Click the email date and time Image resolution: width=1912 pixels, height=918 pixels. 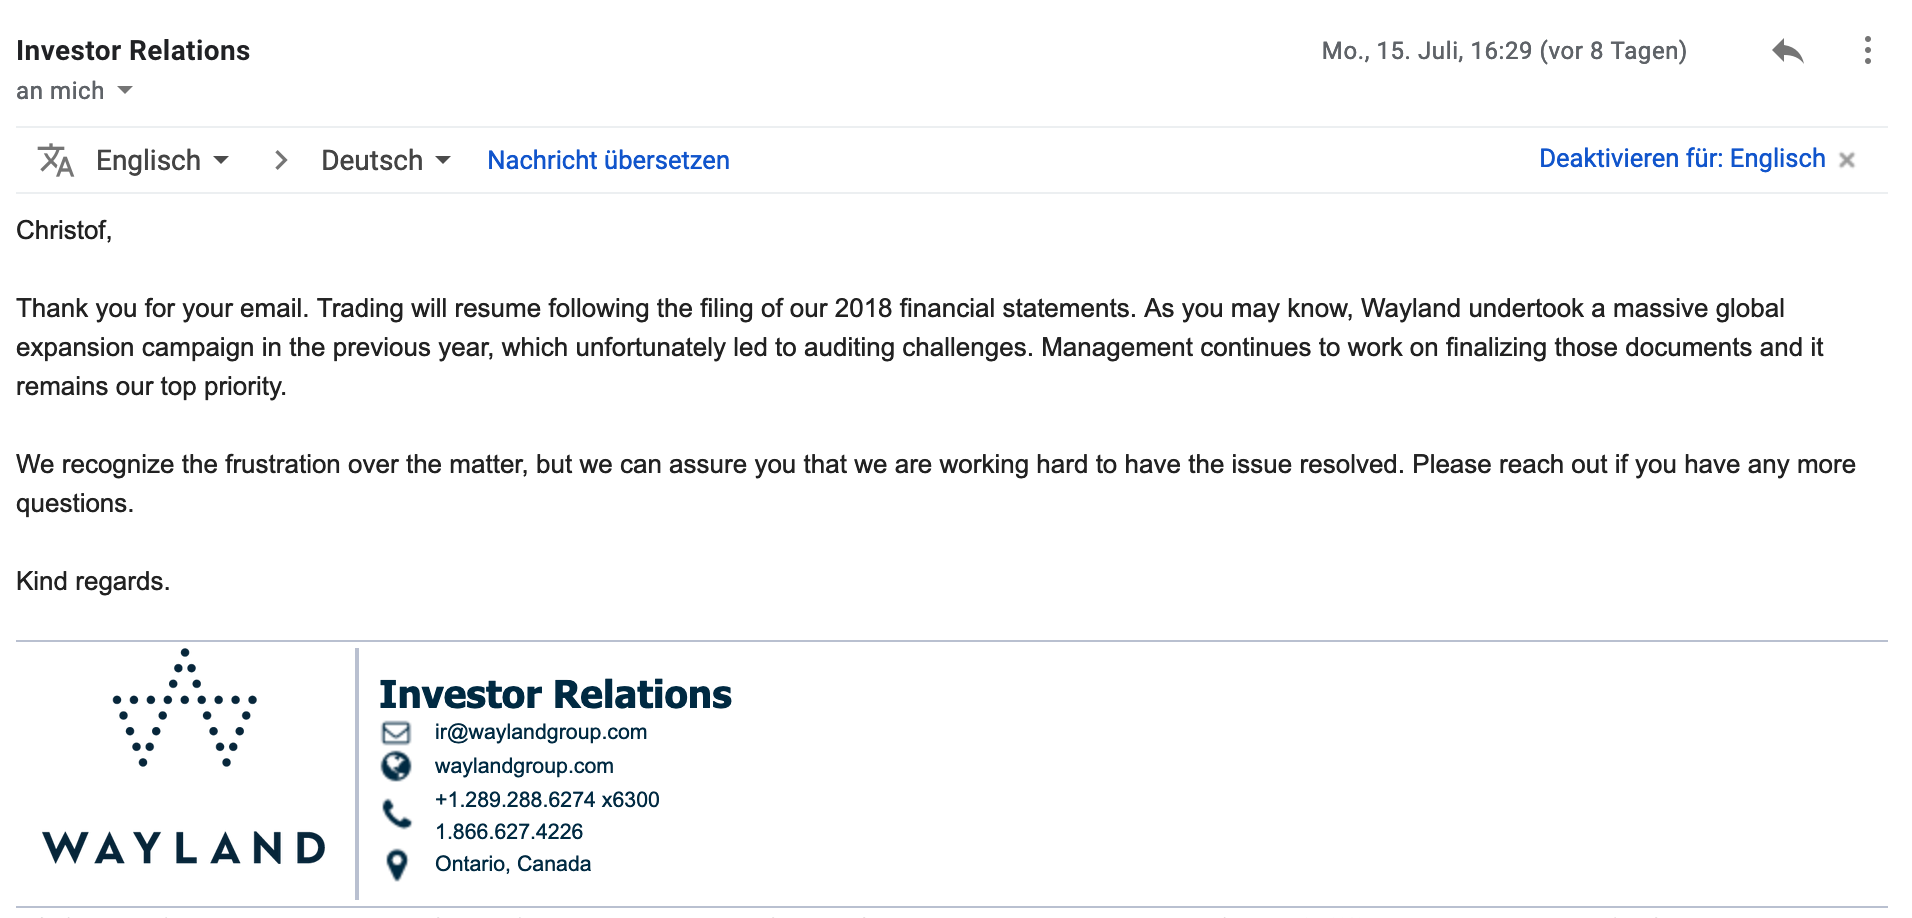point(1503,51)
